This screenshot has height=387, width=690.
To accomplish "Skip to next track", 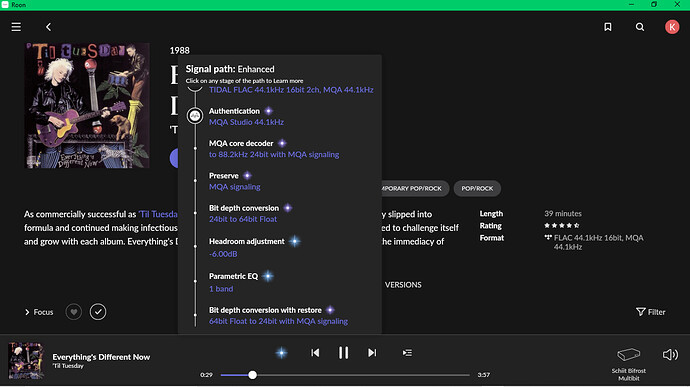I will (372, 353).
